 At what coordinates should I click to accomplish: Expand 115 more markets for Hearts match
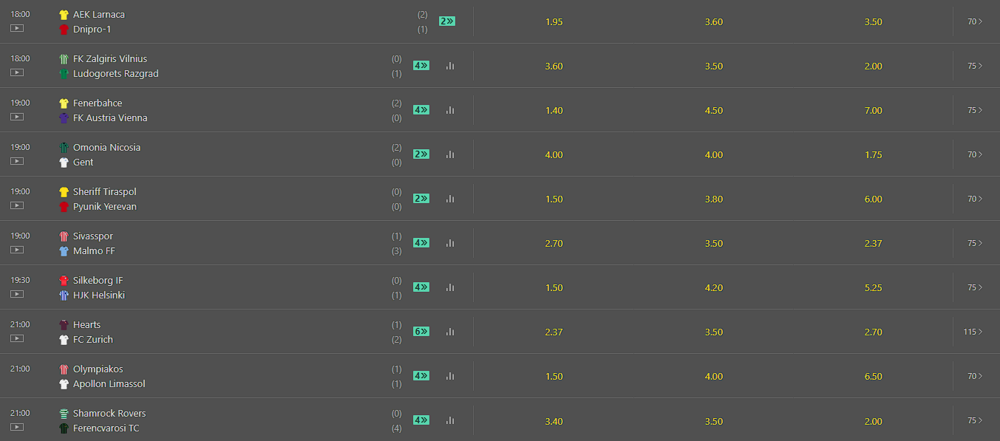click(973, 332)
